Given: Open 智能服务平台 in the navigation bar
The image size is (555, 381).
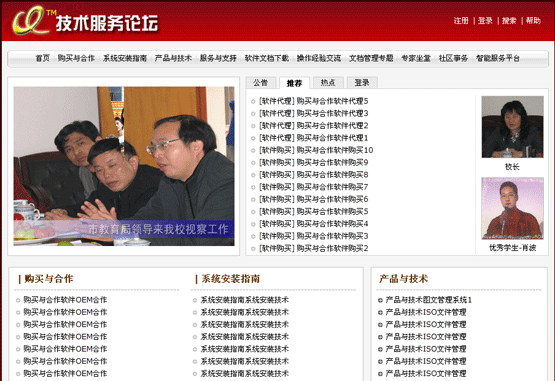Looking at the screenshot, I should [x=498, y=58].
